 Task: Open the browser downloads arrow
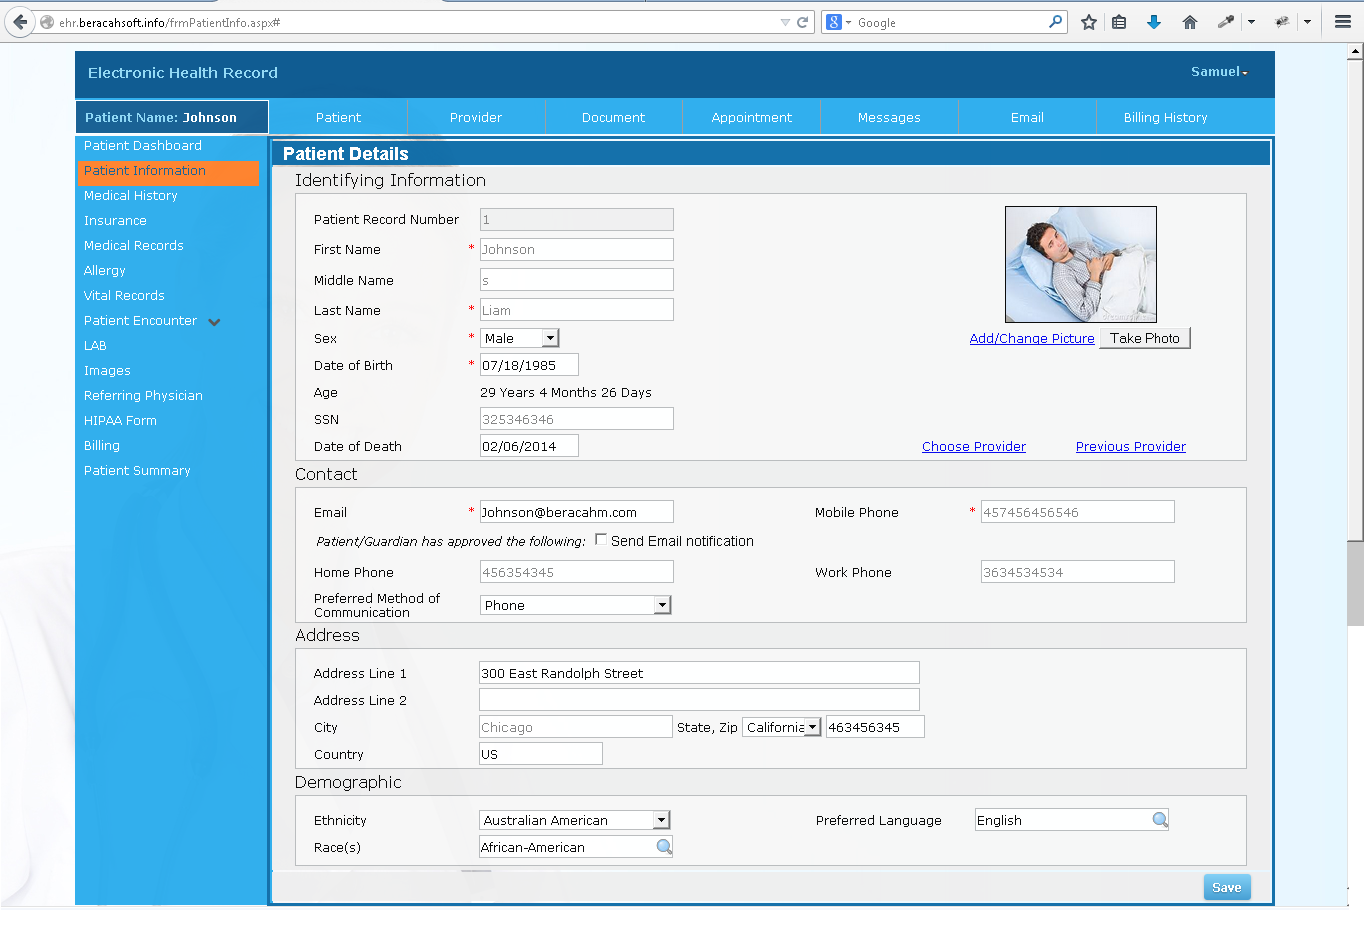click(1154, 22)
